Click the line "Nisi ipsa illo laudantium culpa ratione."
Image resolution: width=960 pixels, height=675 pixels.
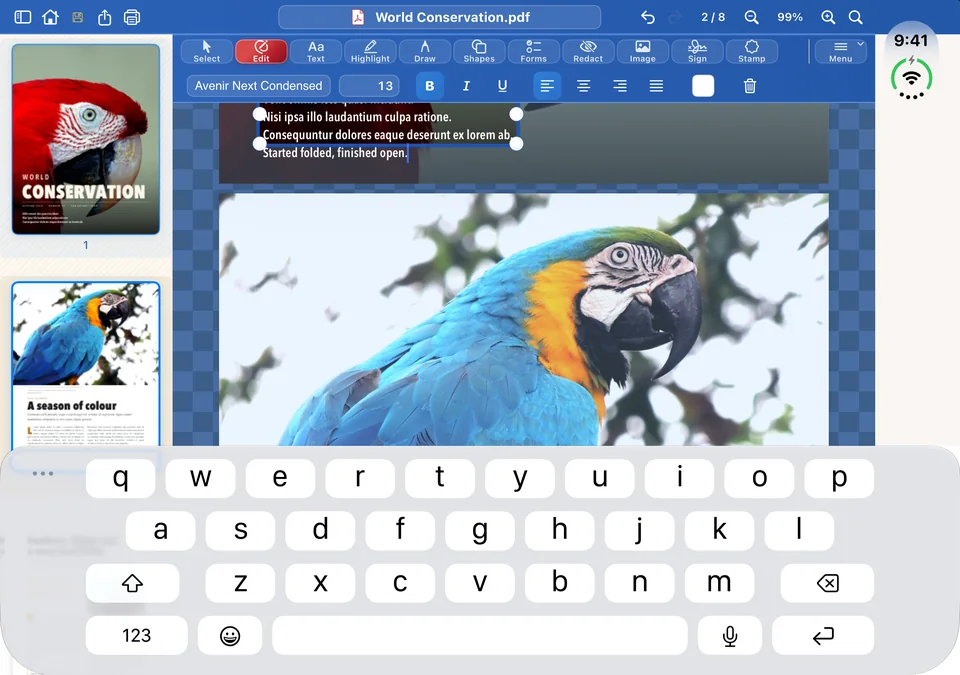click(x=357, y=117)
